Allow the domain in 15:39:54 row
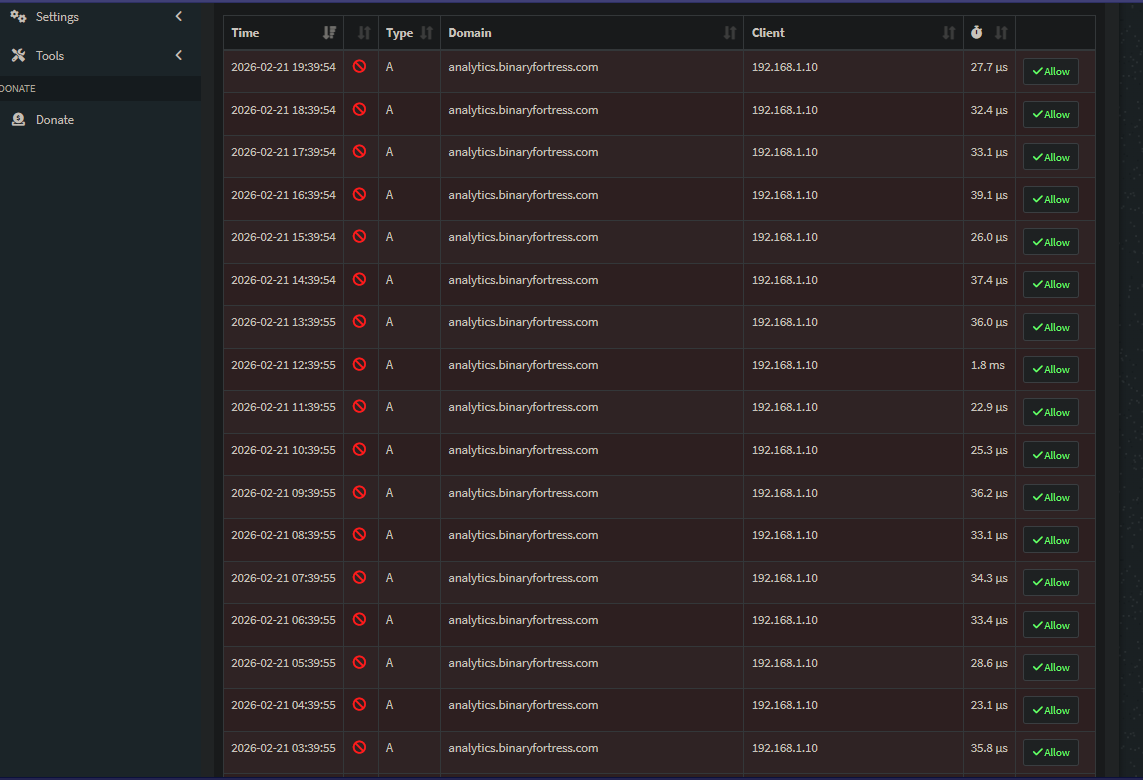Image resolution: width=1143 pixels, height=780 pixels. coord(1050,242)
